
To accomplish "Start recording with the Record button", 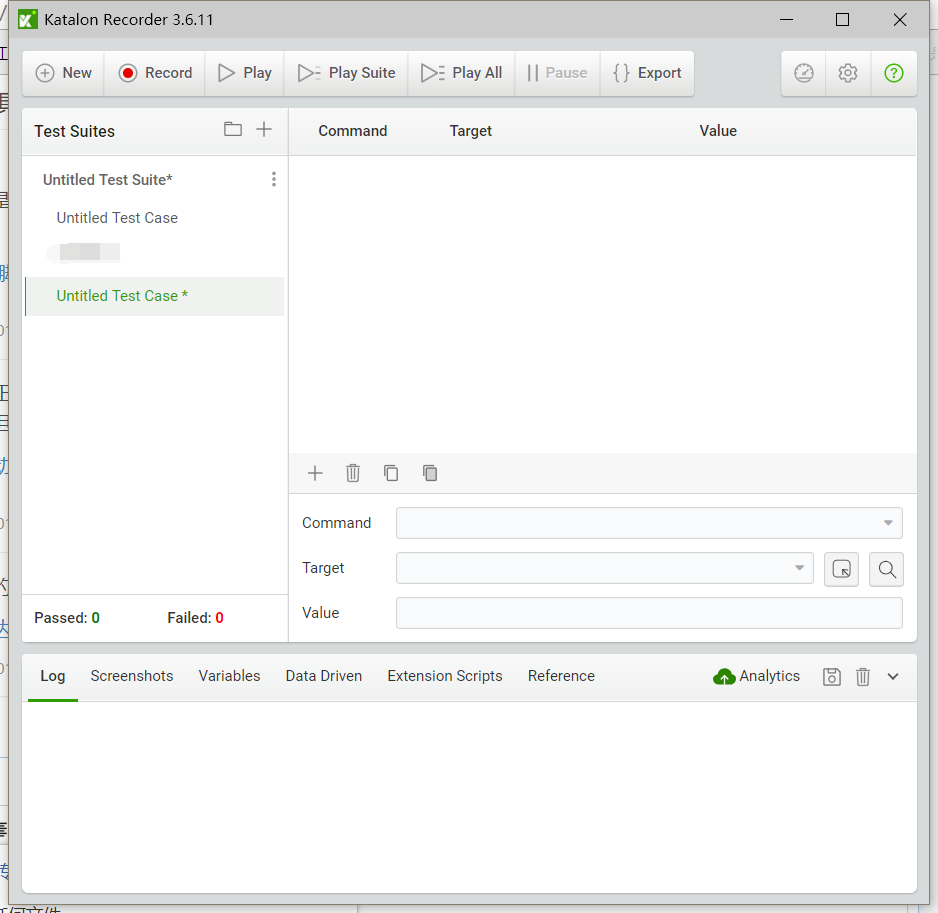I will point(155,73).
